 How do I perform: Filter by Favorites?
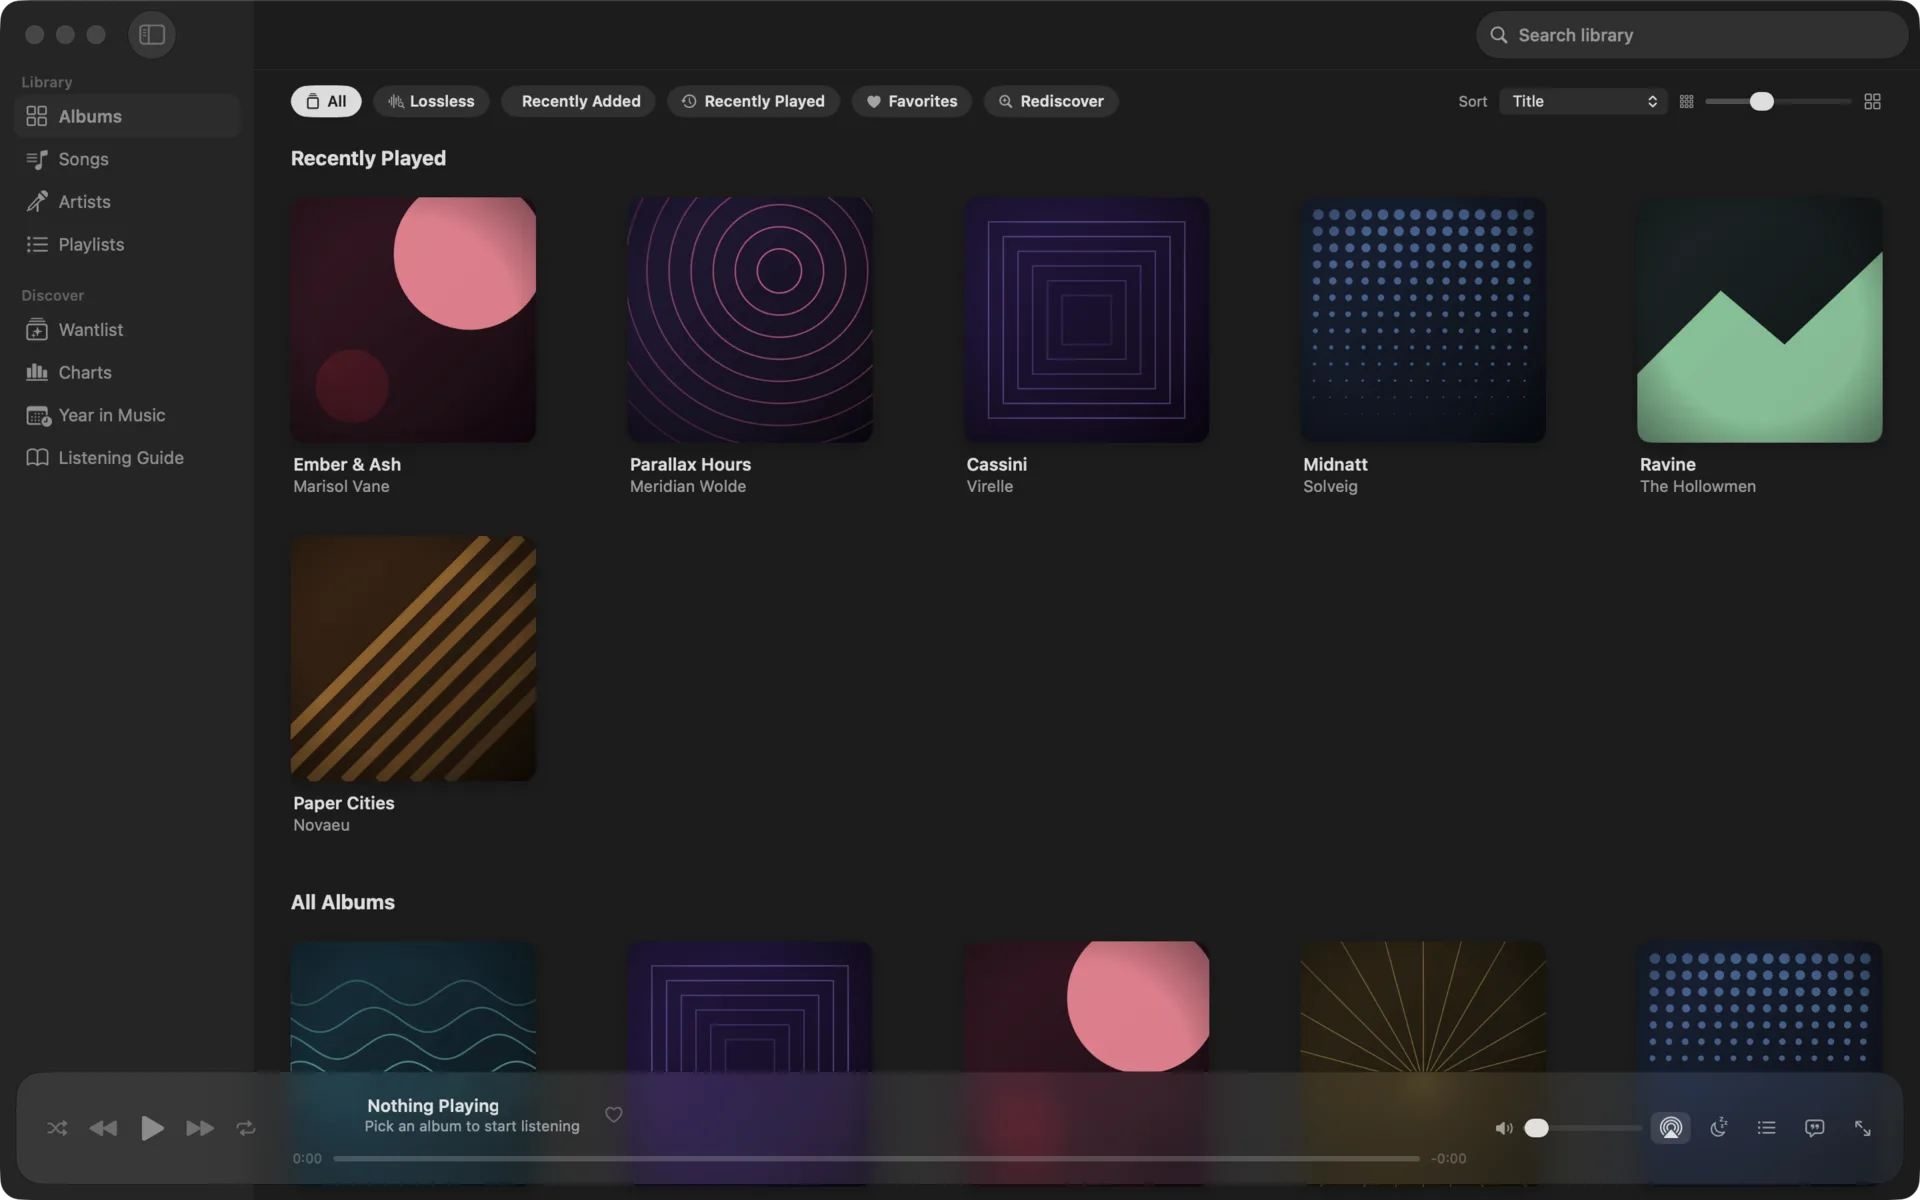[x=911, y=101]
